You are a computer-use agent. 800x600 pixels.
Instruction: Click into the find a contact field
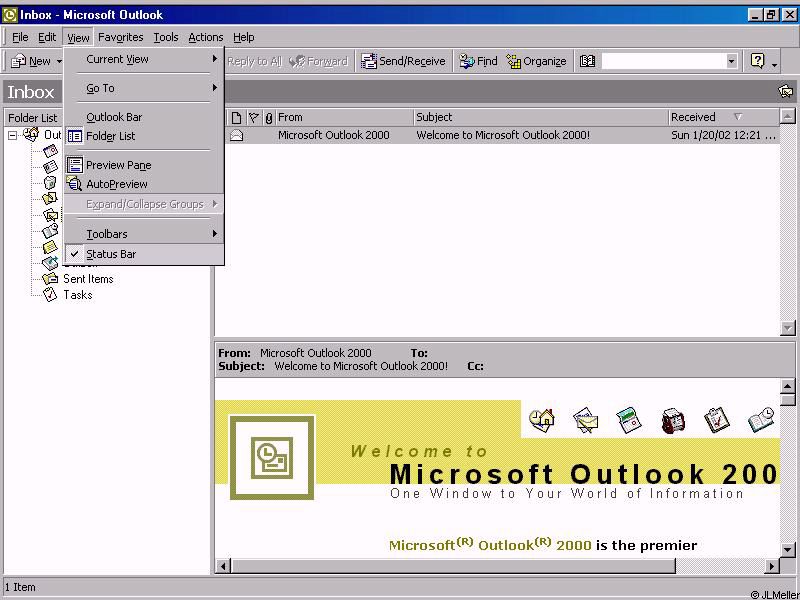pos(664,61)
